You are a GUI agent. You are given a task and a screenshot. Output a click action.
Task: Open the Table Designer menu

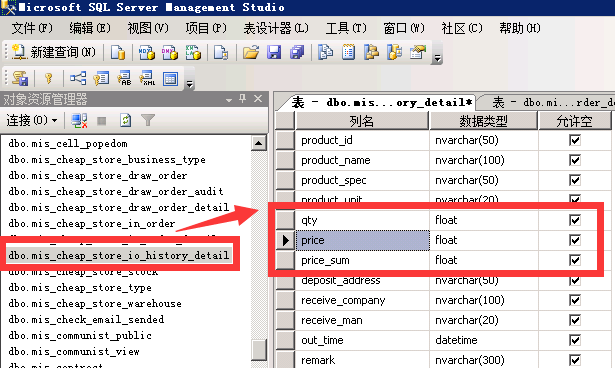pos(276,28)
